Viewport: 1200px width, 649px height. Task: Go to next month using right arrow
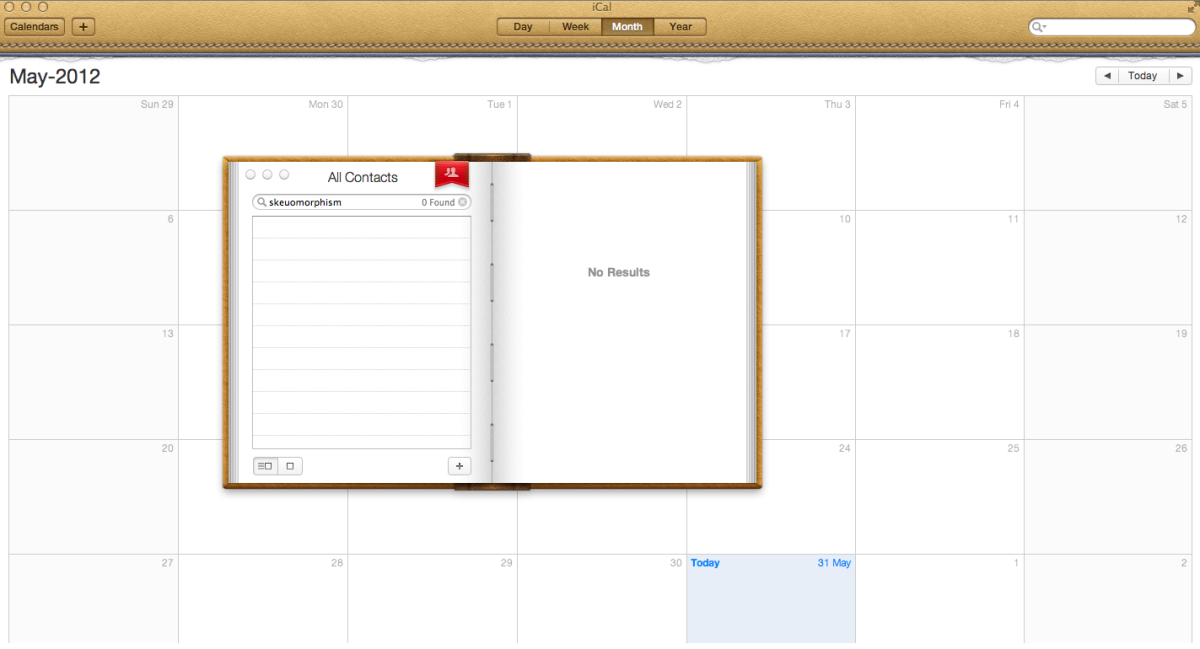(1180, 76)
